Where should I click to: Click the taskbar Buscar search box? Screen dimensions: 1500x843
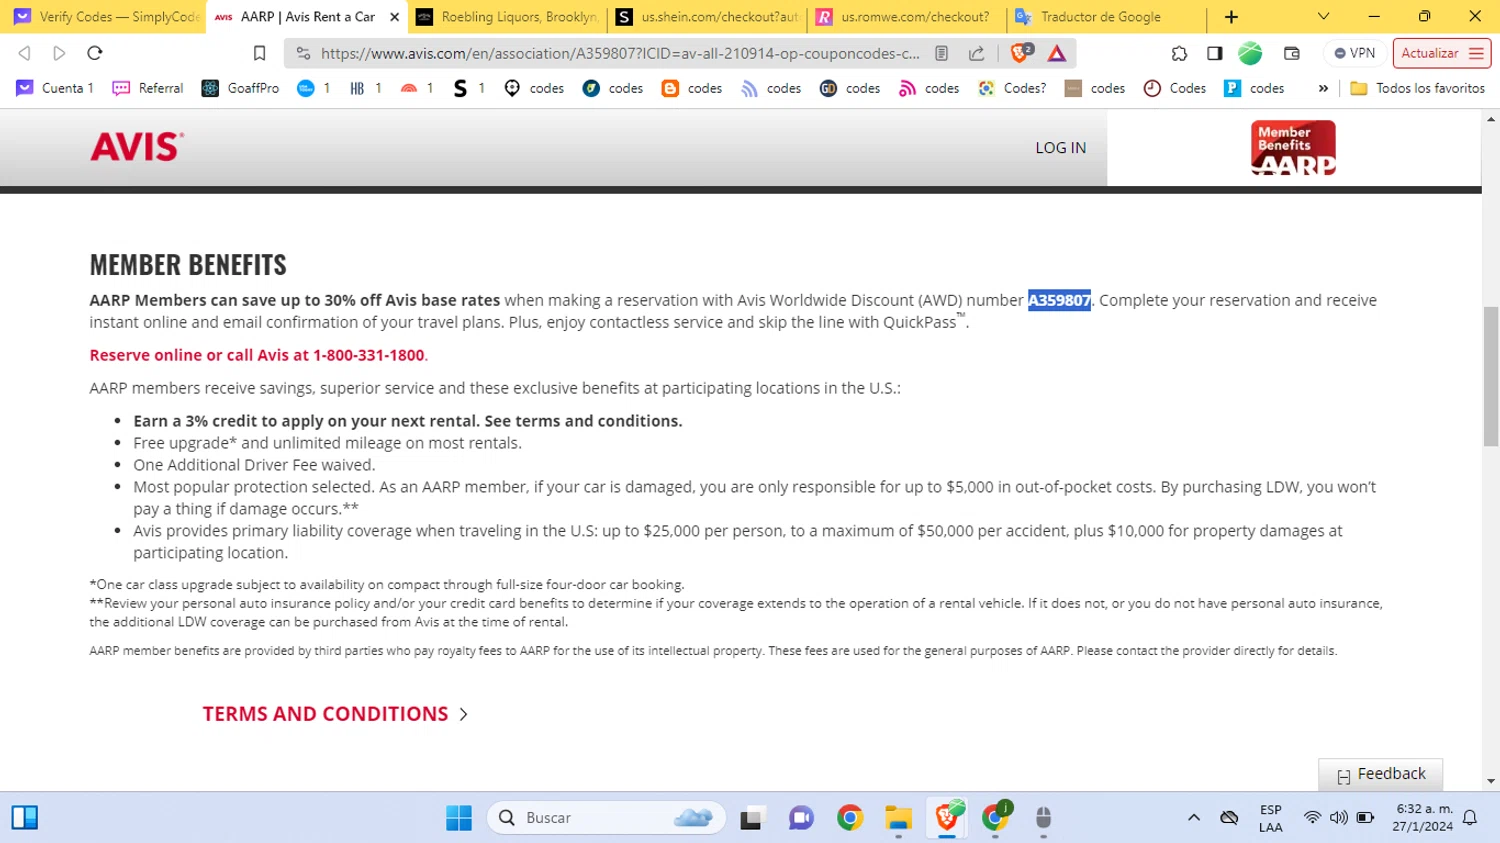point(606,818)
